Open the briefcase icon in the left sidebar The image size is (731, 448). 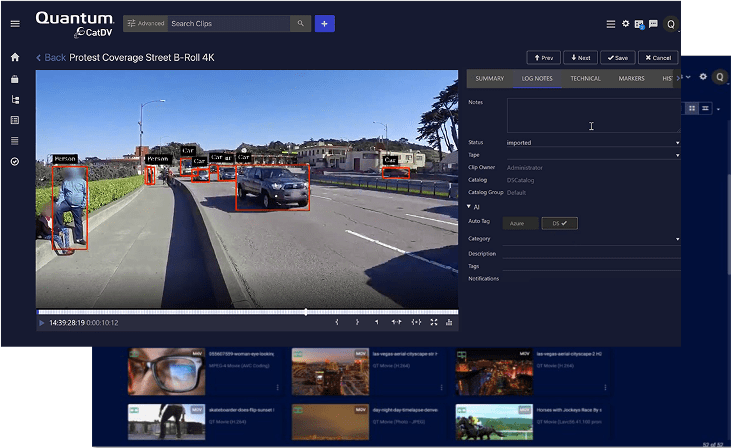[15, 78]
